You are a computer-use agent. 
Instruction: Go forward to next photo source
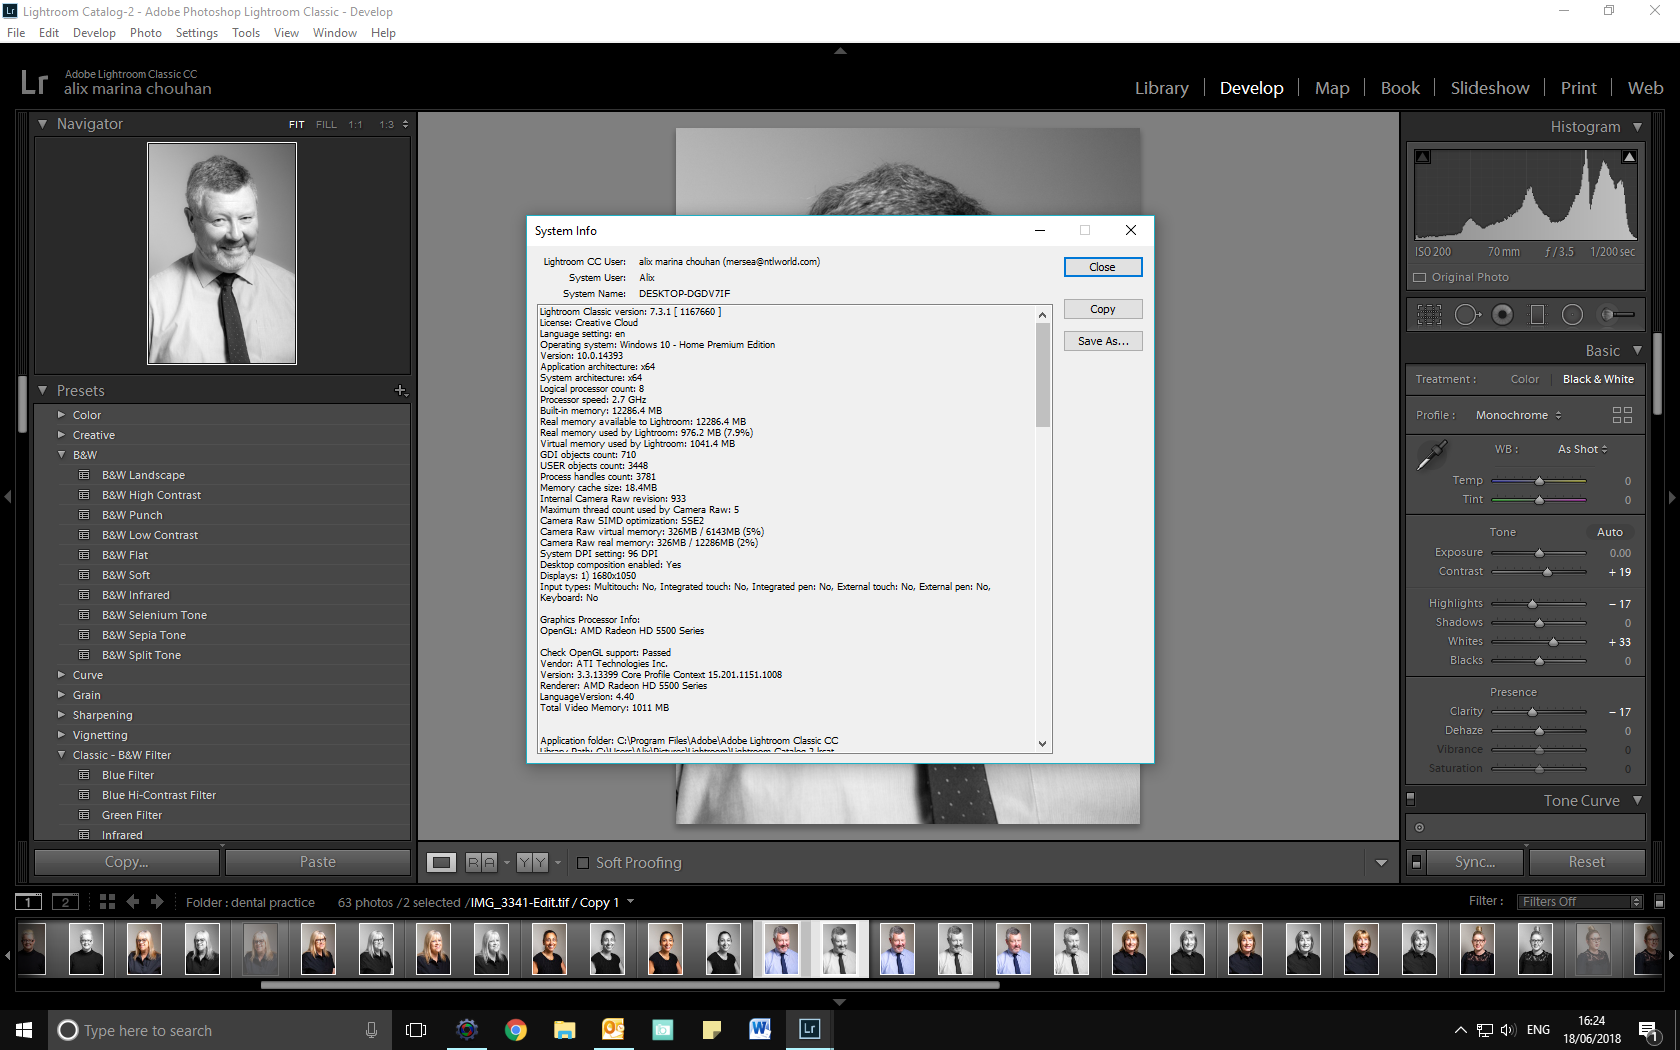(x=157, y=902)
